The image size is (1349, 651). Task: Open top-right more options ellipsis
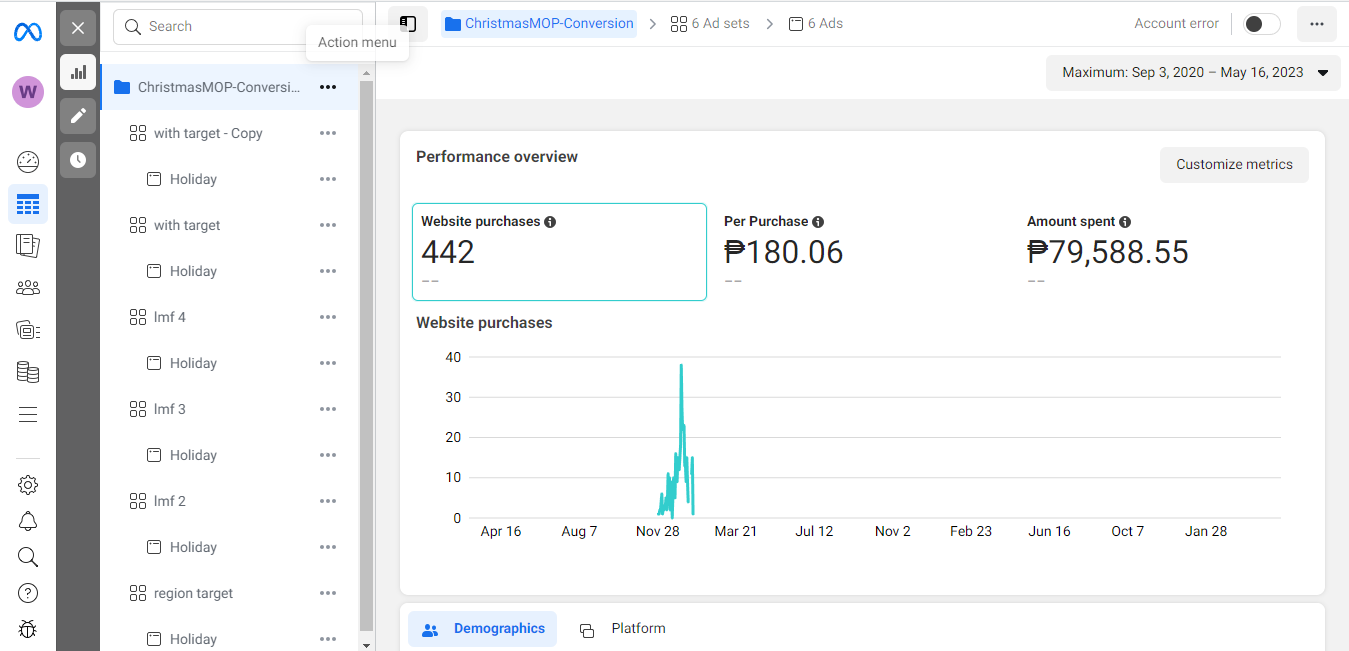[1317, 24]
